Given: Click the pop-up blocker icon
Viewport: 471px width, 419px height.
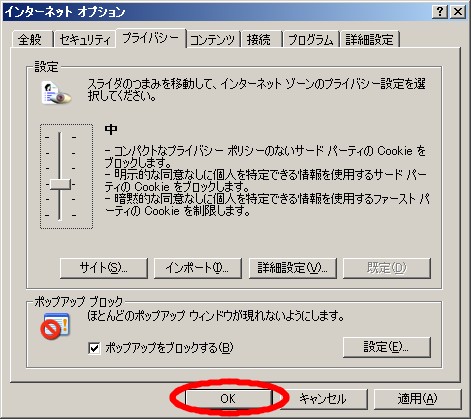Looking at the screenshot, I should click(55, 326).
